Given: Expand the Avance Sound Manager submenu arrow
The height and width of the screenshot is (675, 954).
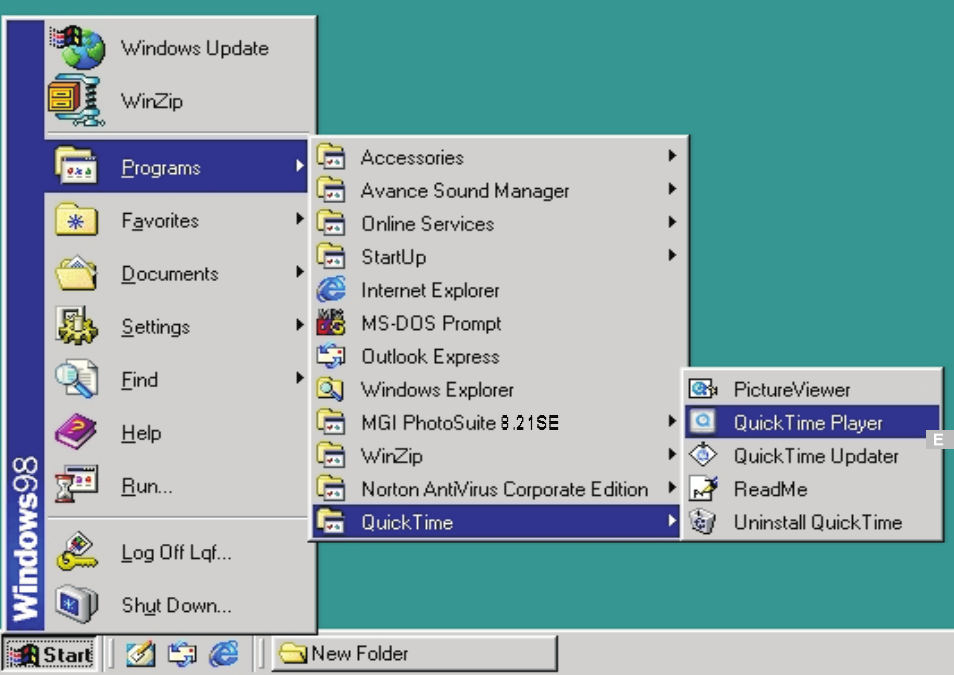Looking at the screenshot, I should pos(672,189).
